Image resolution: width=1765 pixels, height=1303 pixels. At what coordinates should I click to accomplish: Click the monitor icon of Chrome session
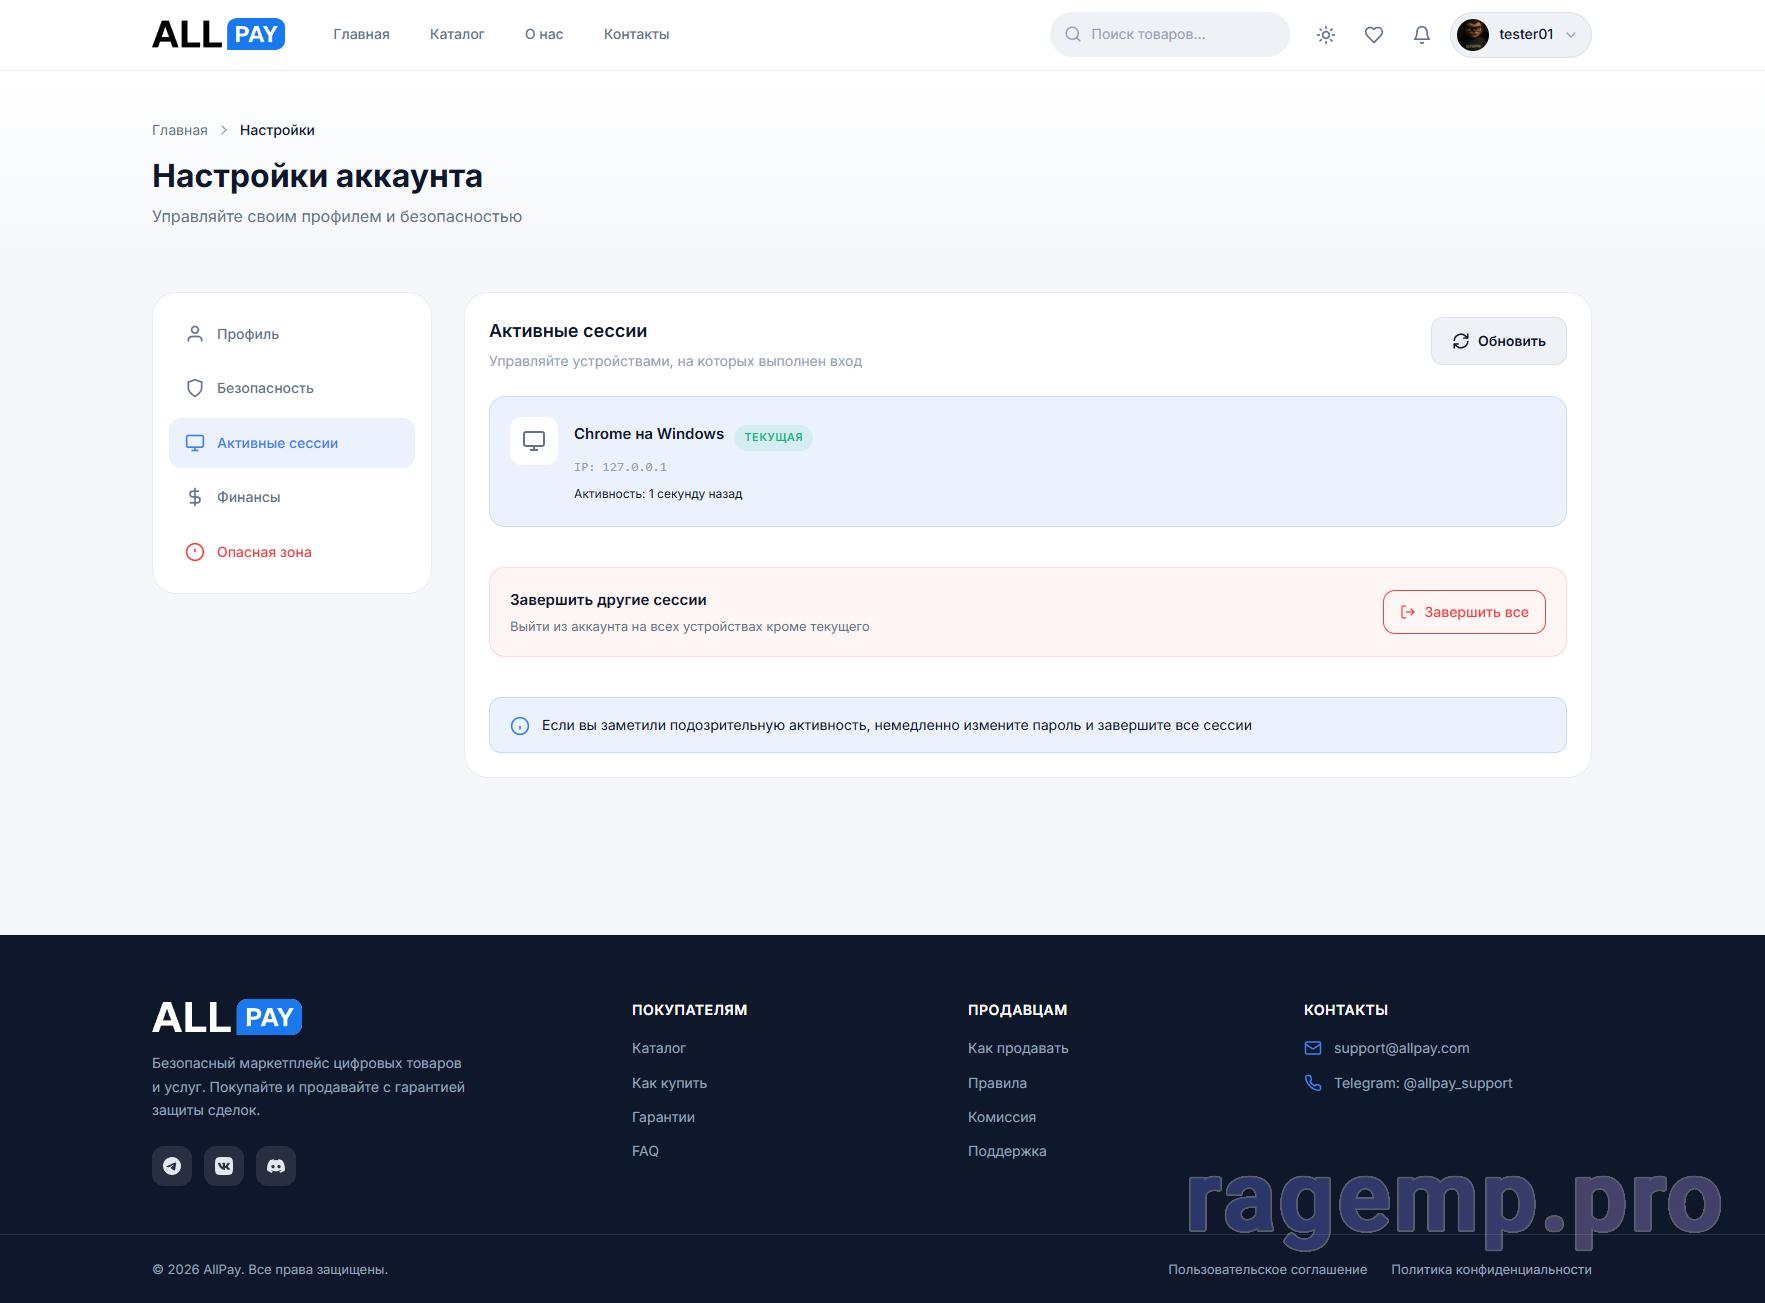point(534,441)
